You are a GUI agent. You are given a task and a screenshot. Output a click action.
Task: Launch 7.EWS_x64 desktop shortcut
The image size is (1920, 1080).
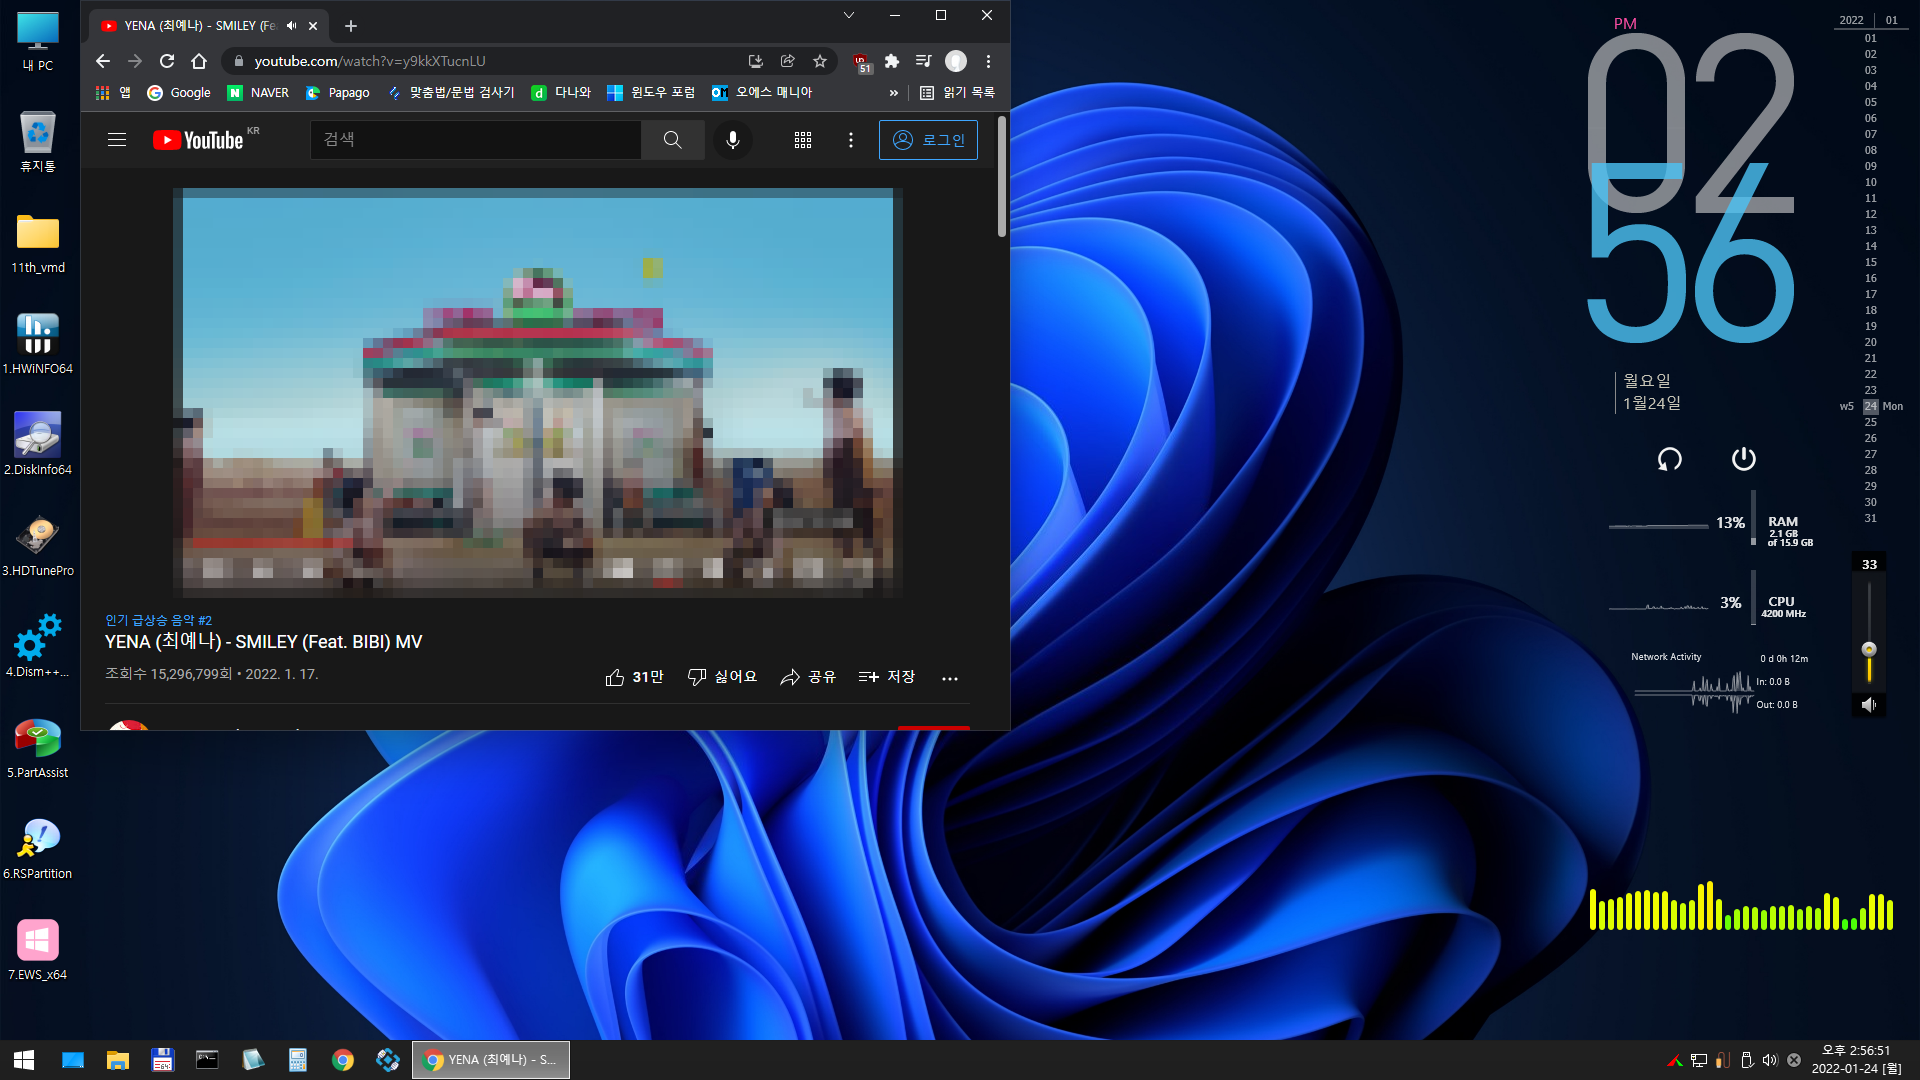(x=38, y=950)
